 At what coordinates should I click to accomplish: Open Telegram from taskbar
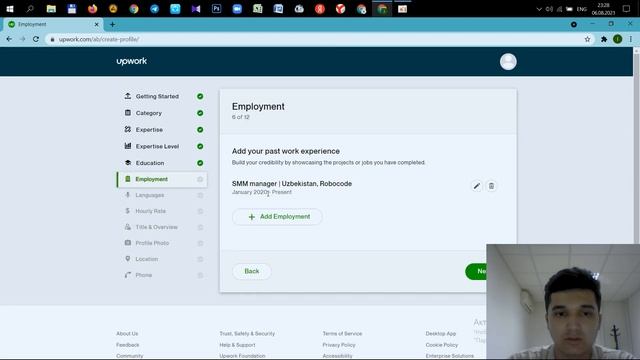pos(154,9)
